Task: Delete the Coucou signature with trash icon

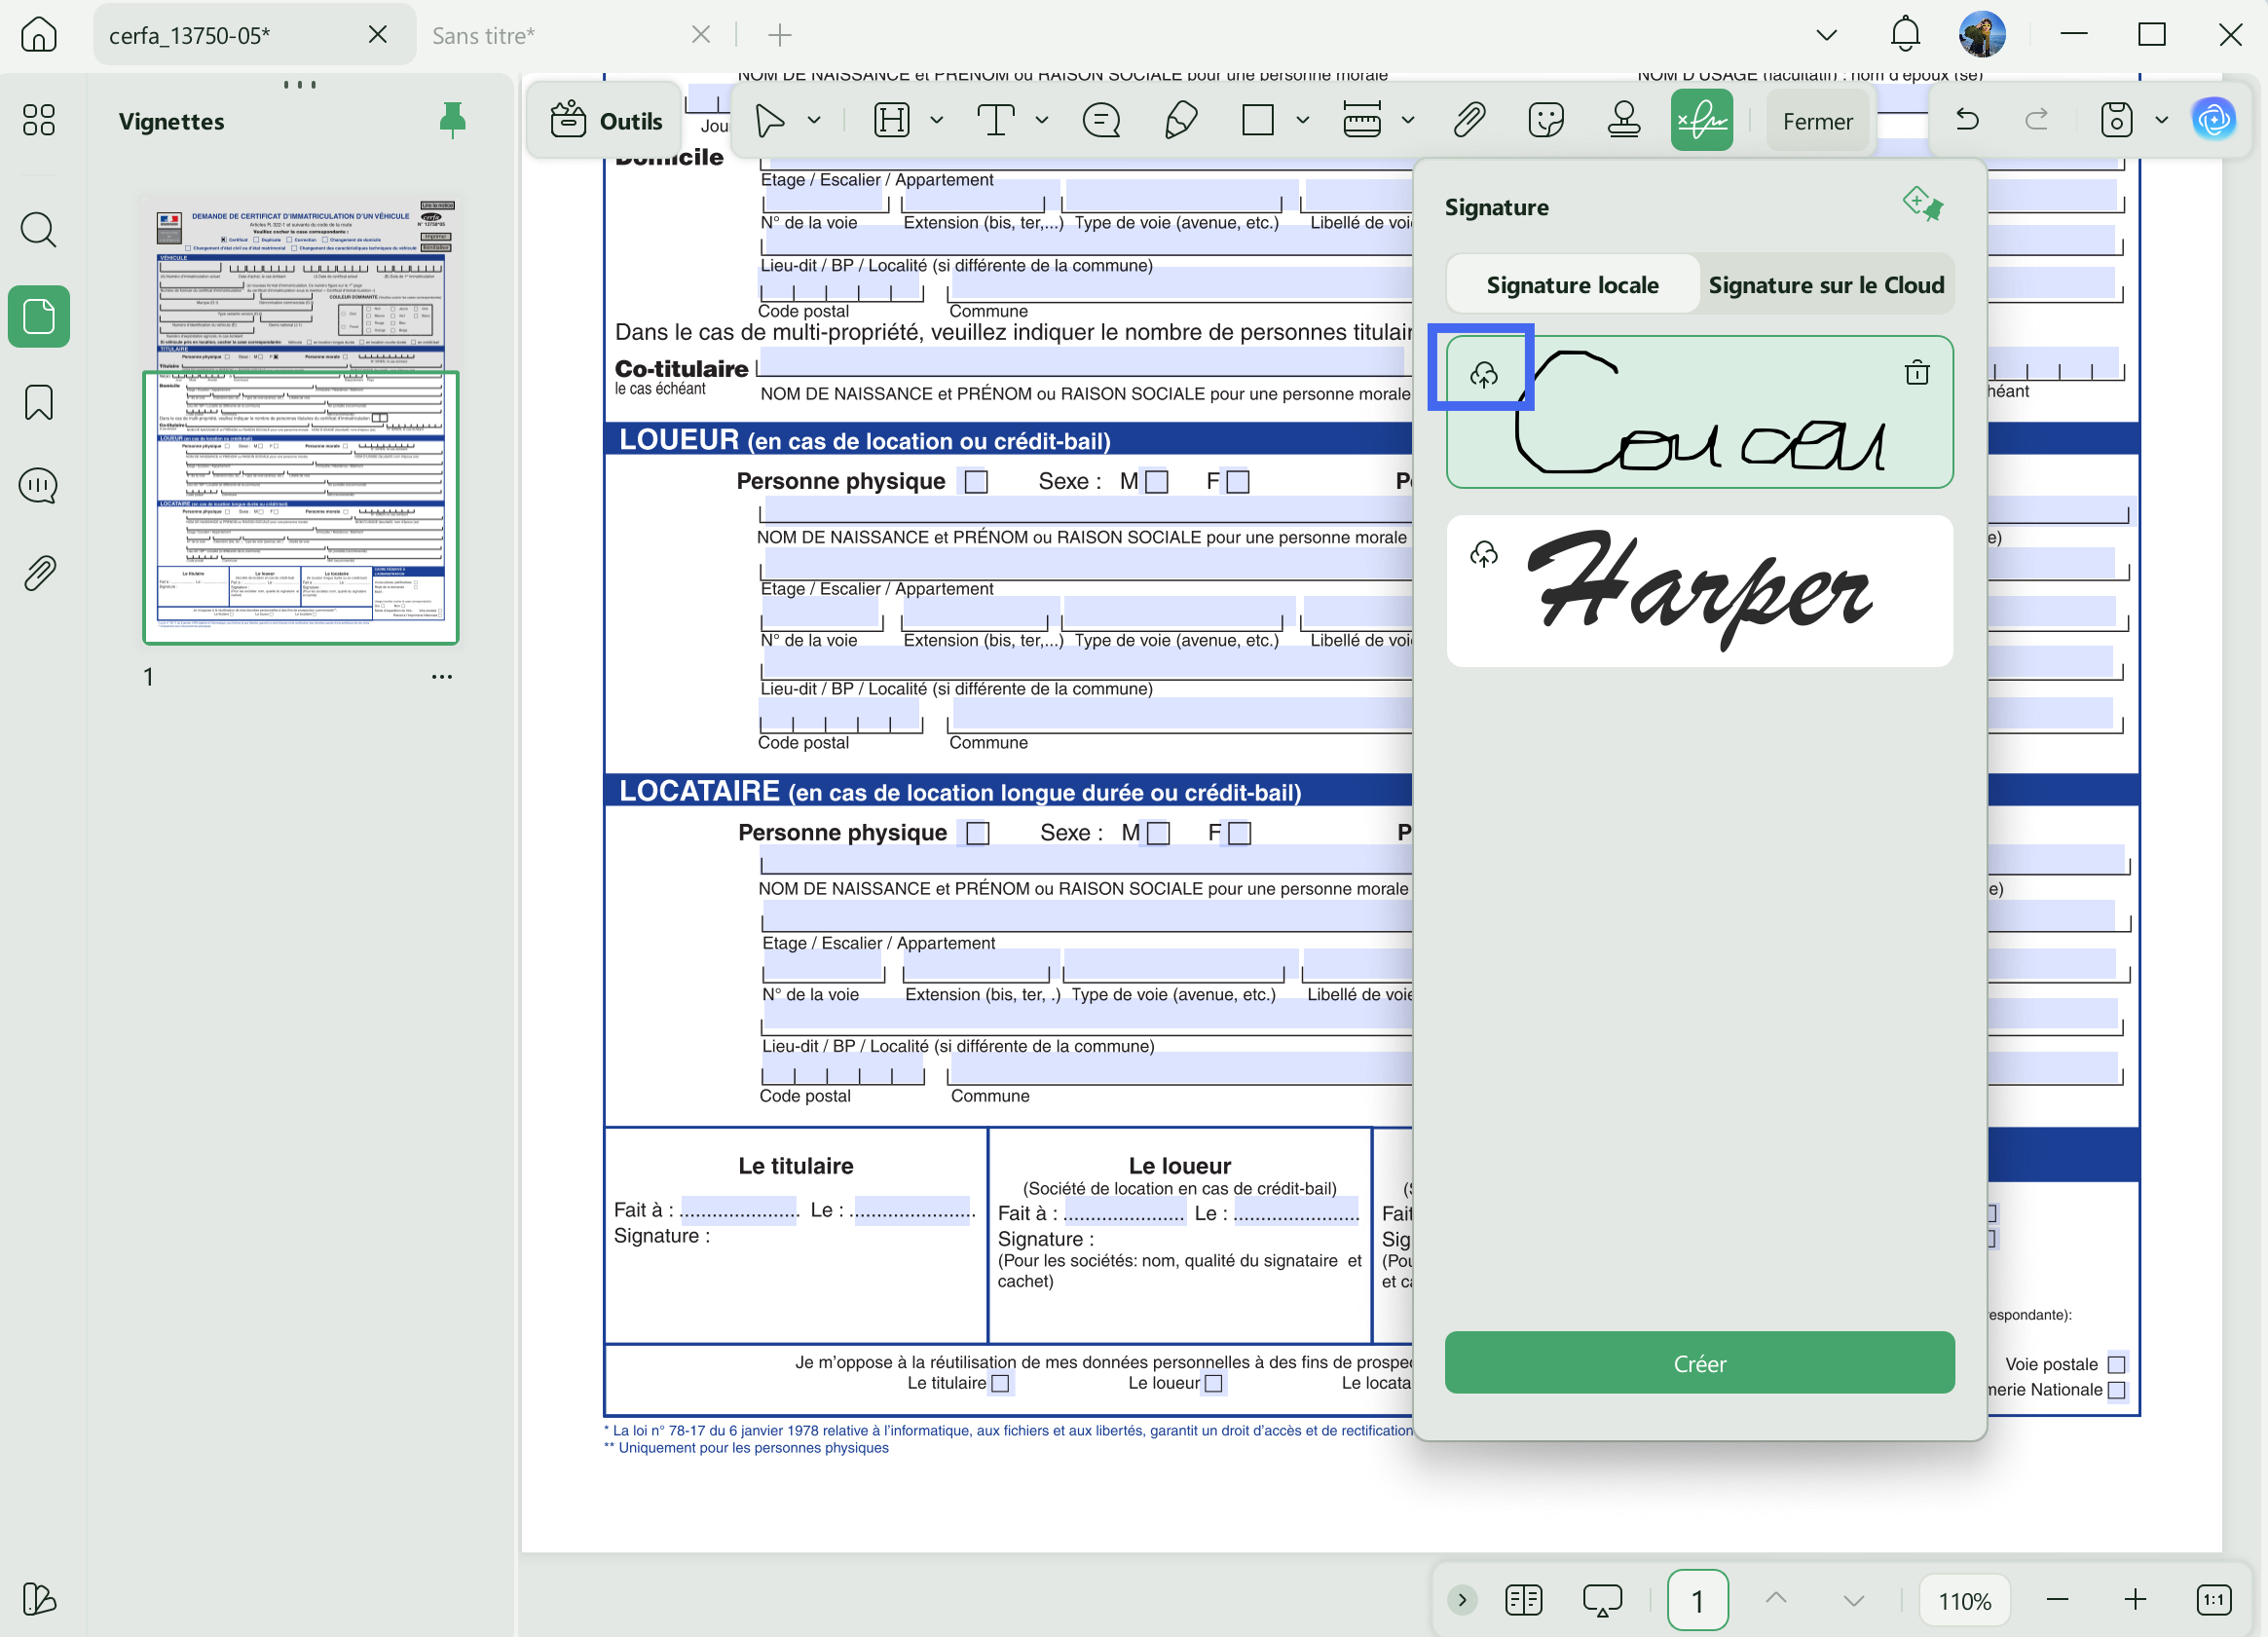Action: (1916, 373)
